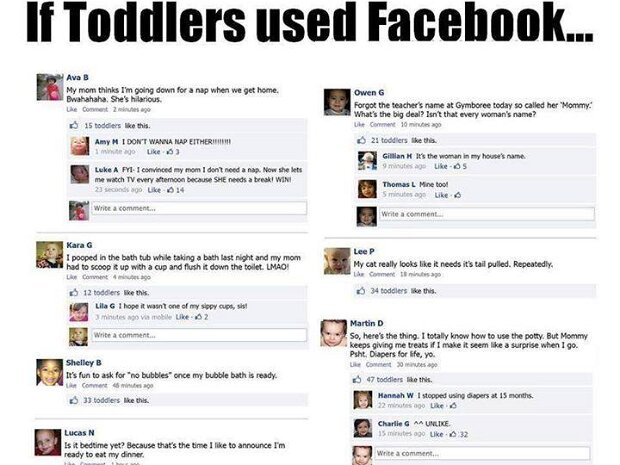Click thumbs-up icon next to '34 toddlers'
The image size is (620, 465).
[x=361, y=291]
